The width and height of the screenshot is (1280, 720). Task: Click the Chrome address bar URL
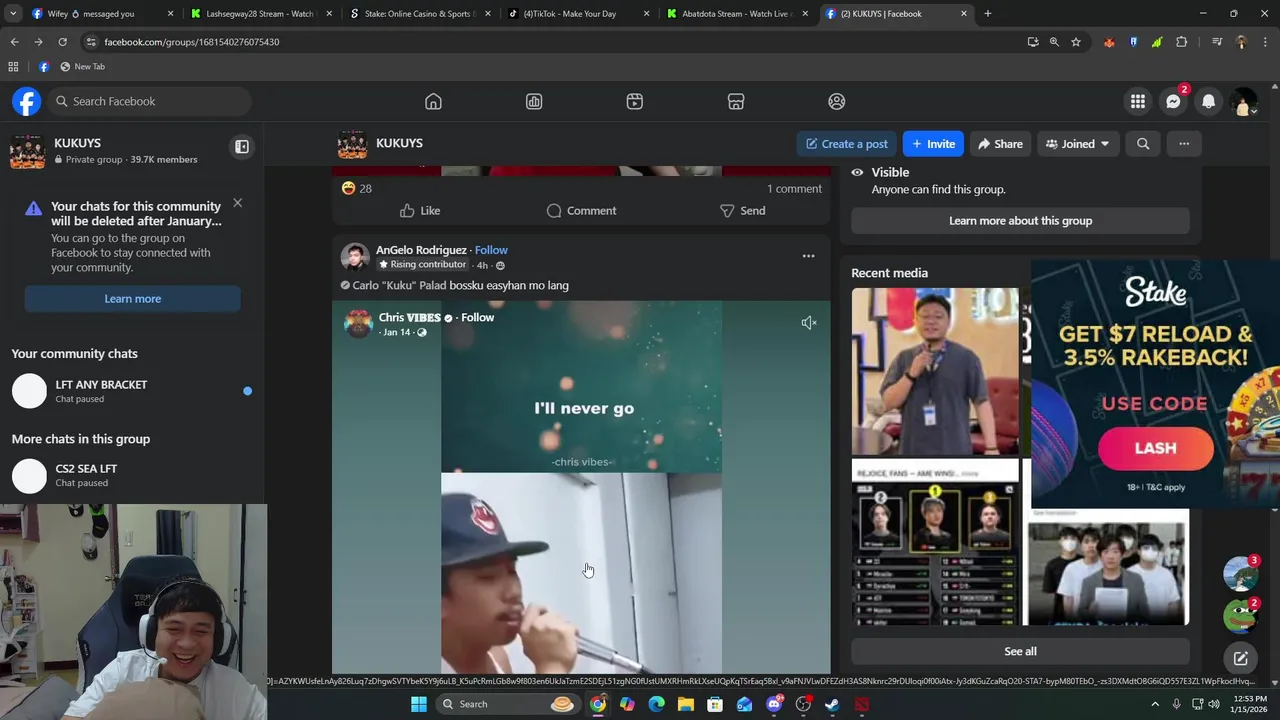(x=192, y=42)
